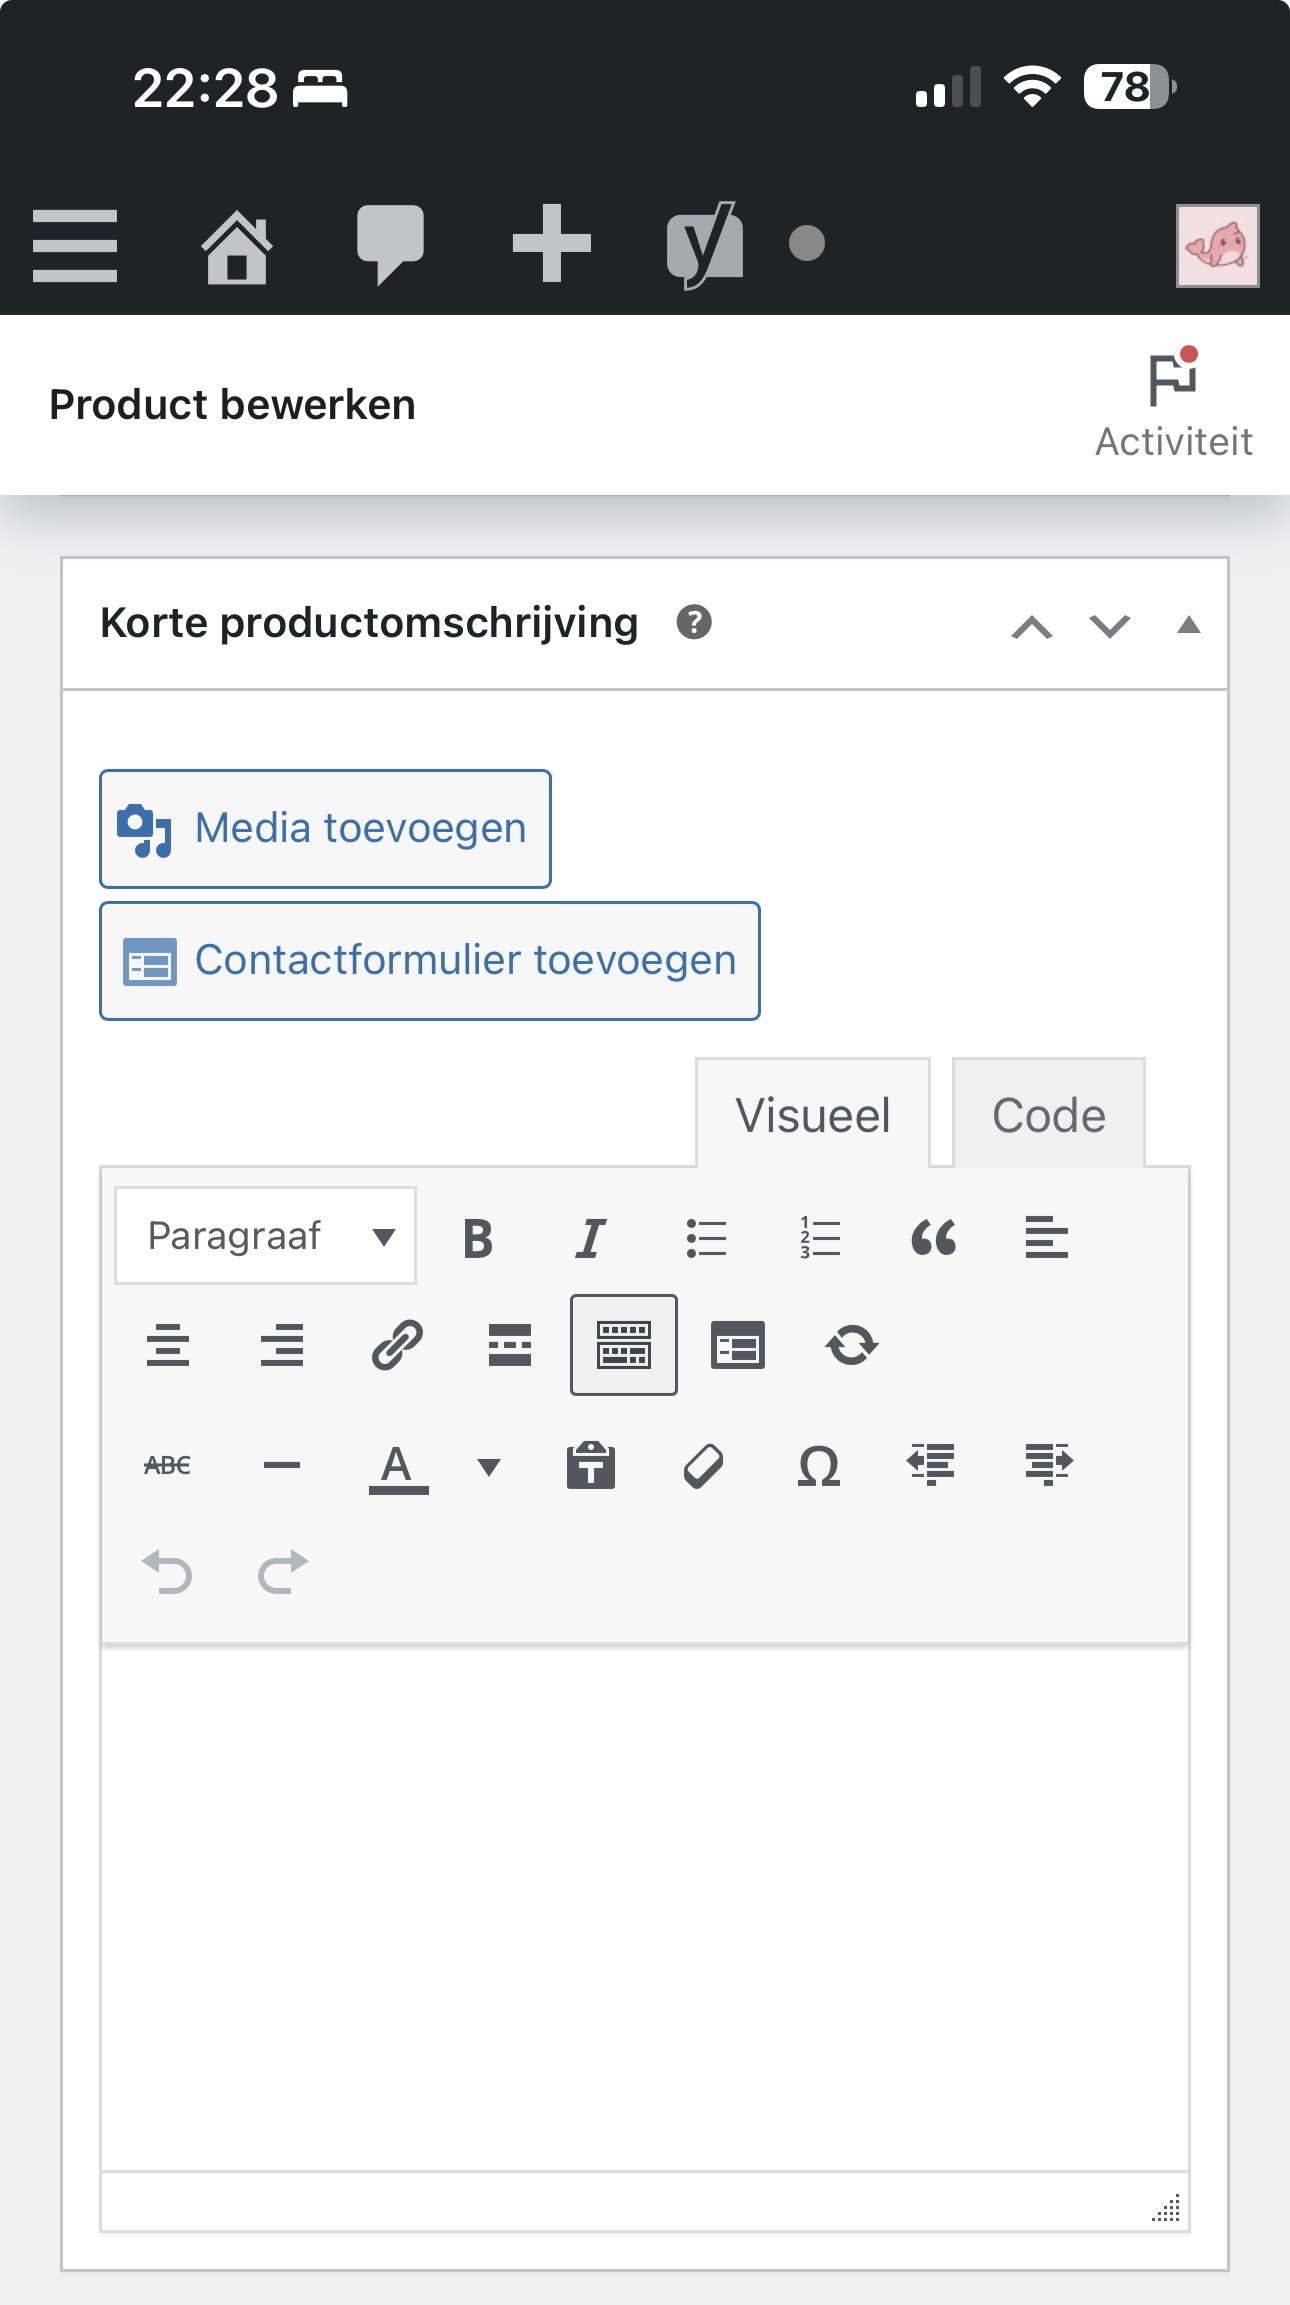Screen dimensions: 1290x2305
Task: Toggle center text alignment
Action: click(167, 1345)
